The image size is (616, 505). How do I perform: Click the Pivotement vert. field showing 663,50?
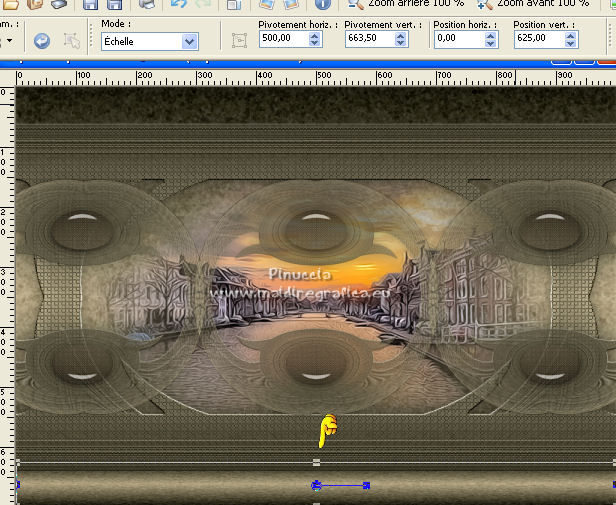click(367, 39)
